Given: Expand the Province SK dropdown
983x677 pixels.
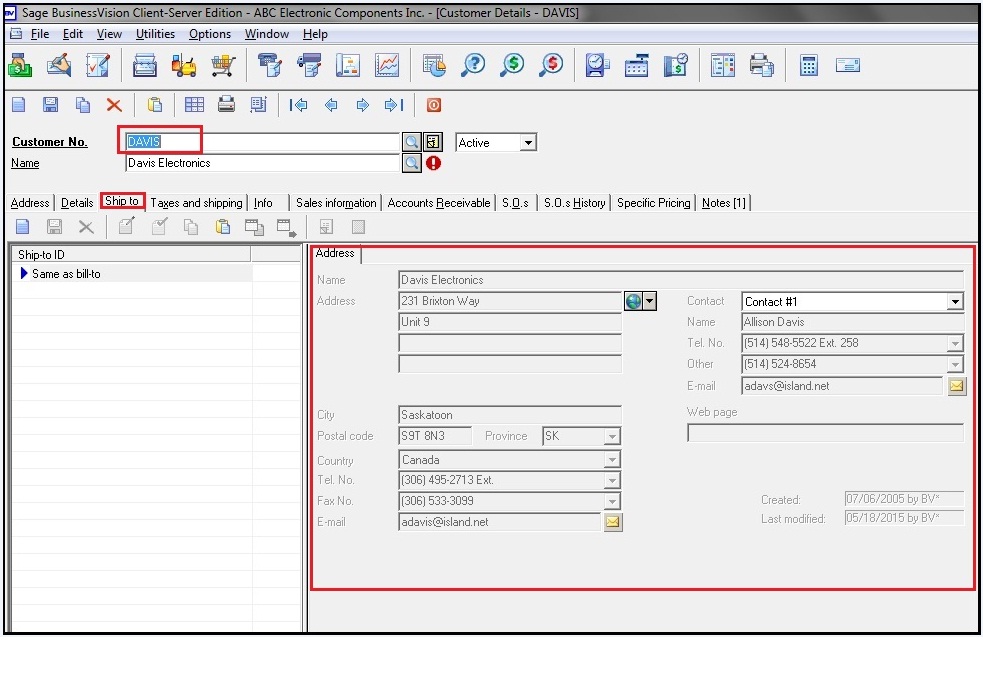Looking at the screenshot, I should 612,436.
